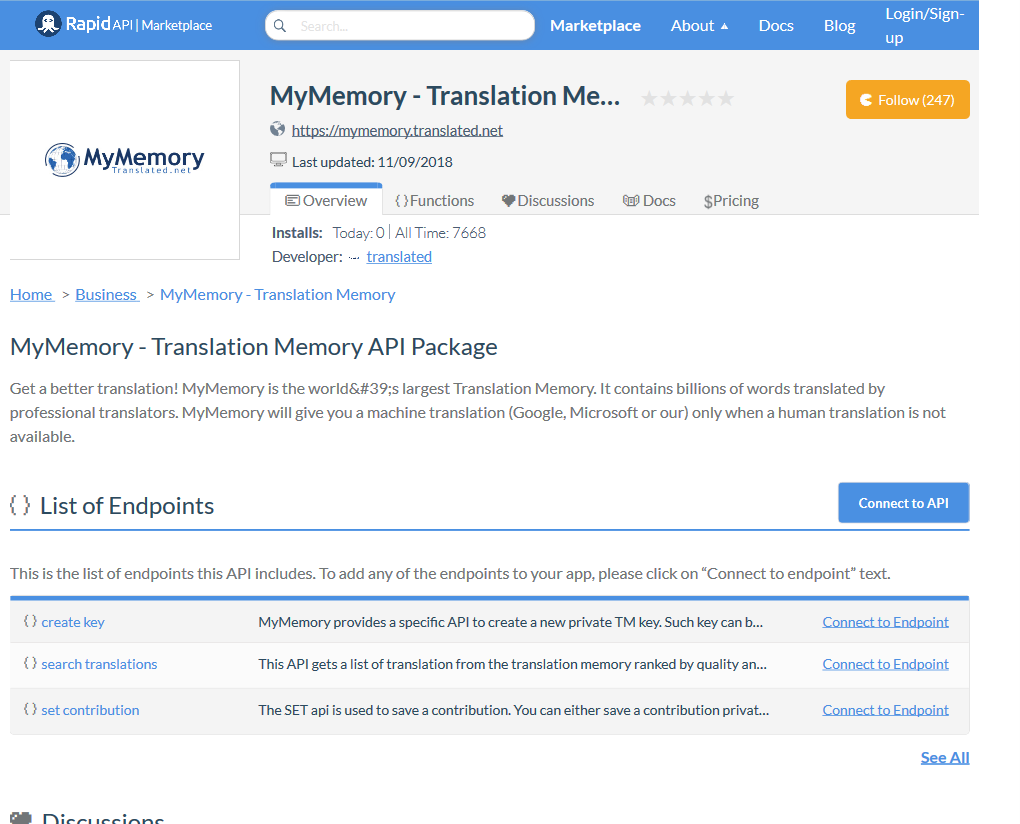Click the curly braces icon beside create key

point(30,622)
